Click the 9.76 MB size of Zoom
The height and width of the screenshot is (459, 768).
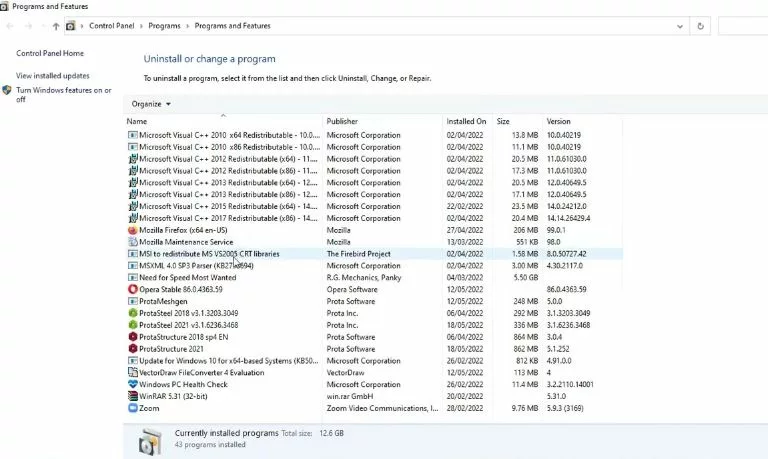[525, 408]
